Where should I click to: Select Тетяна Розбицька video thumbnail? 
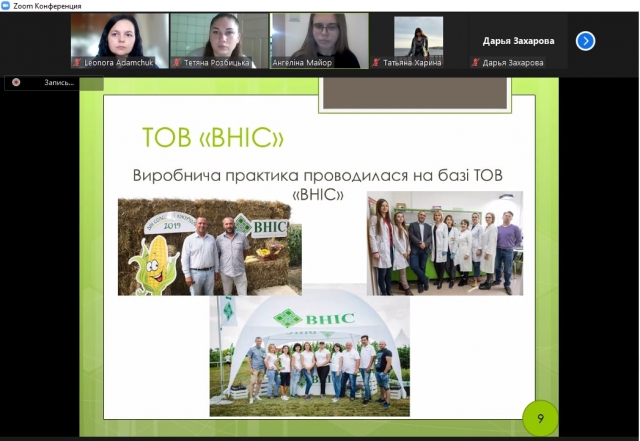[219, 40]
